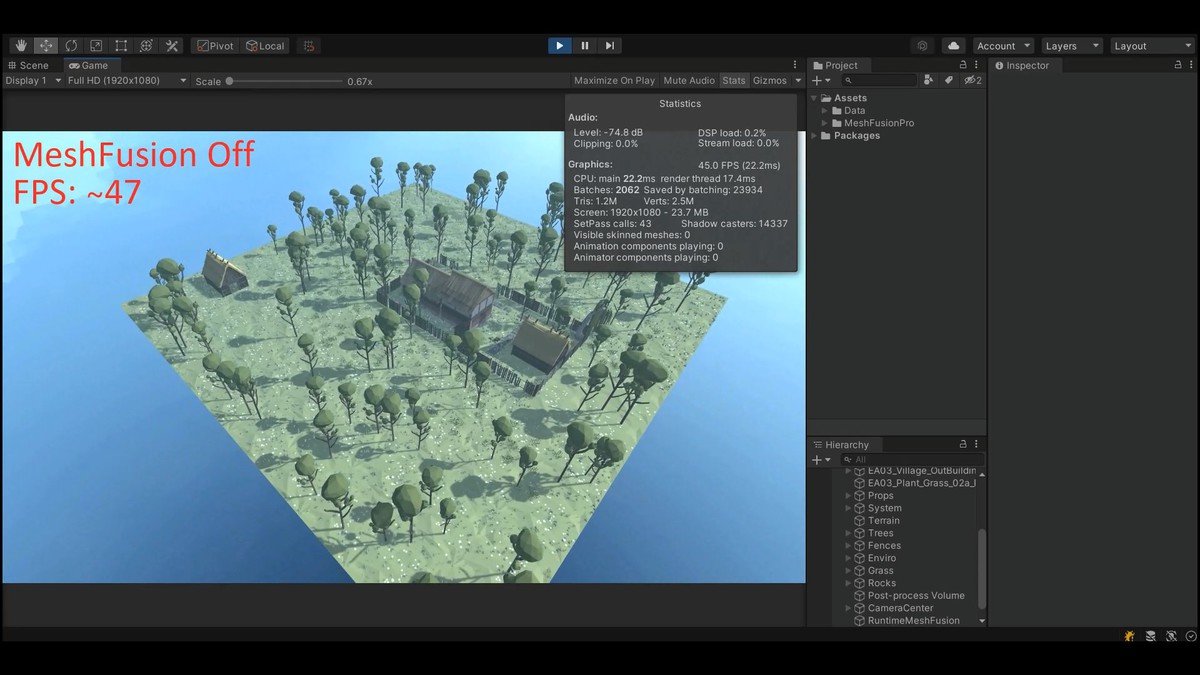Open Project panel three-dot menu
The width and height of the screenshot is (1200, 675).
pyautogui.click(x=976, y=65)
